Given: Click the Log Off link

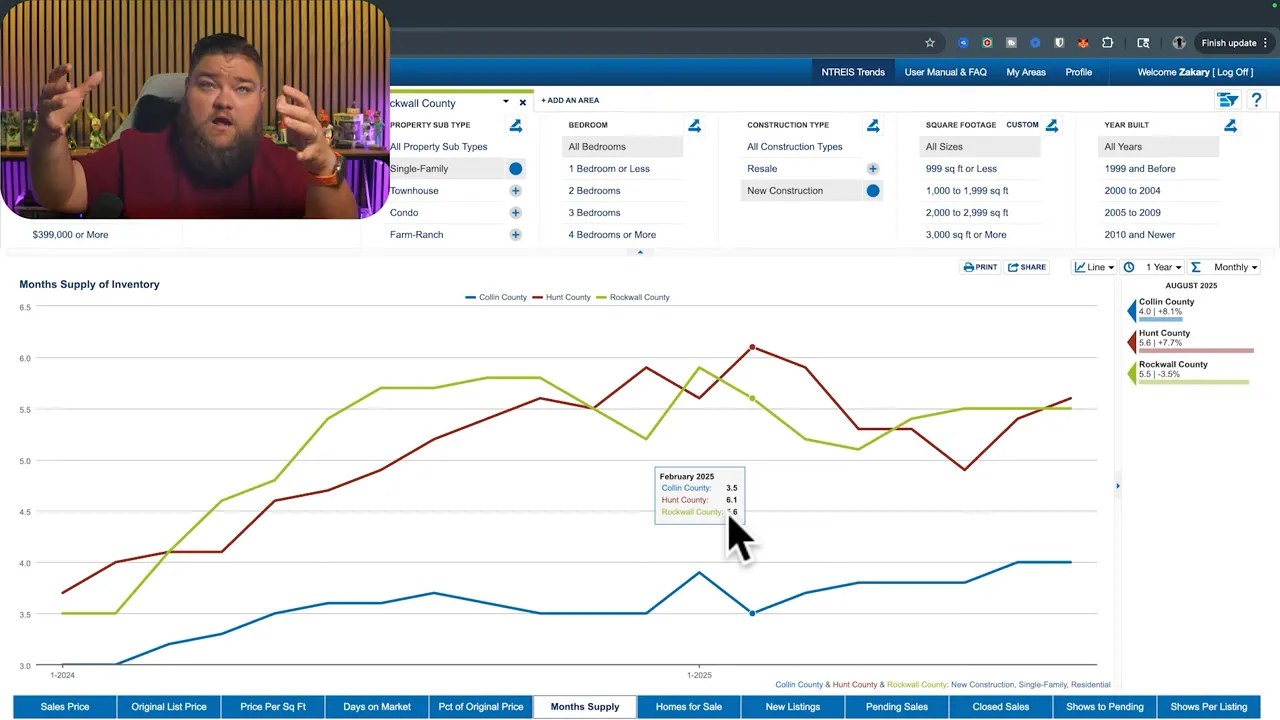Looking at the screenshot, I should 1232,72.
